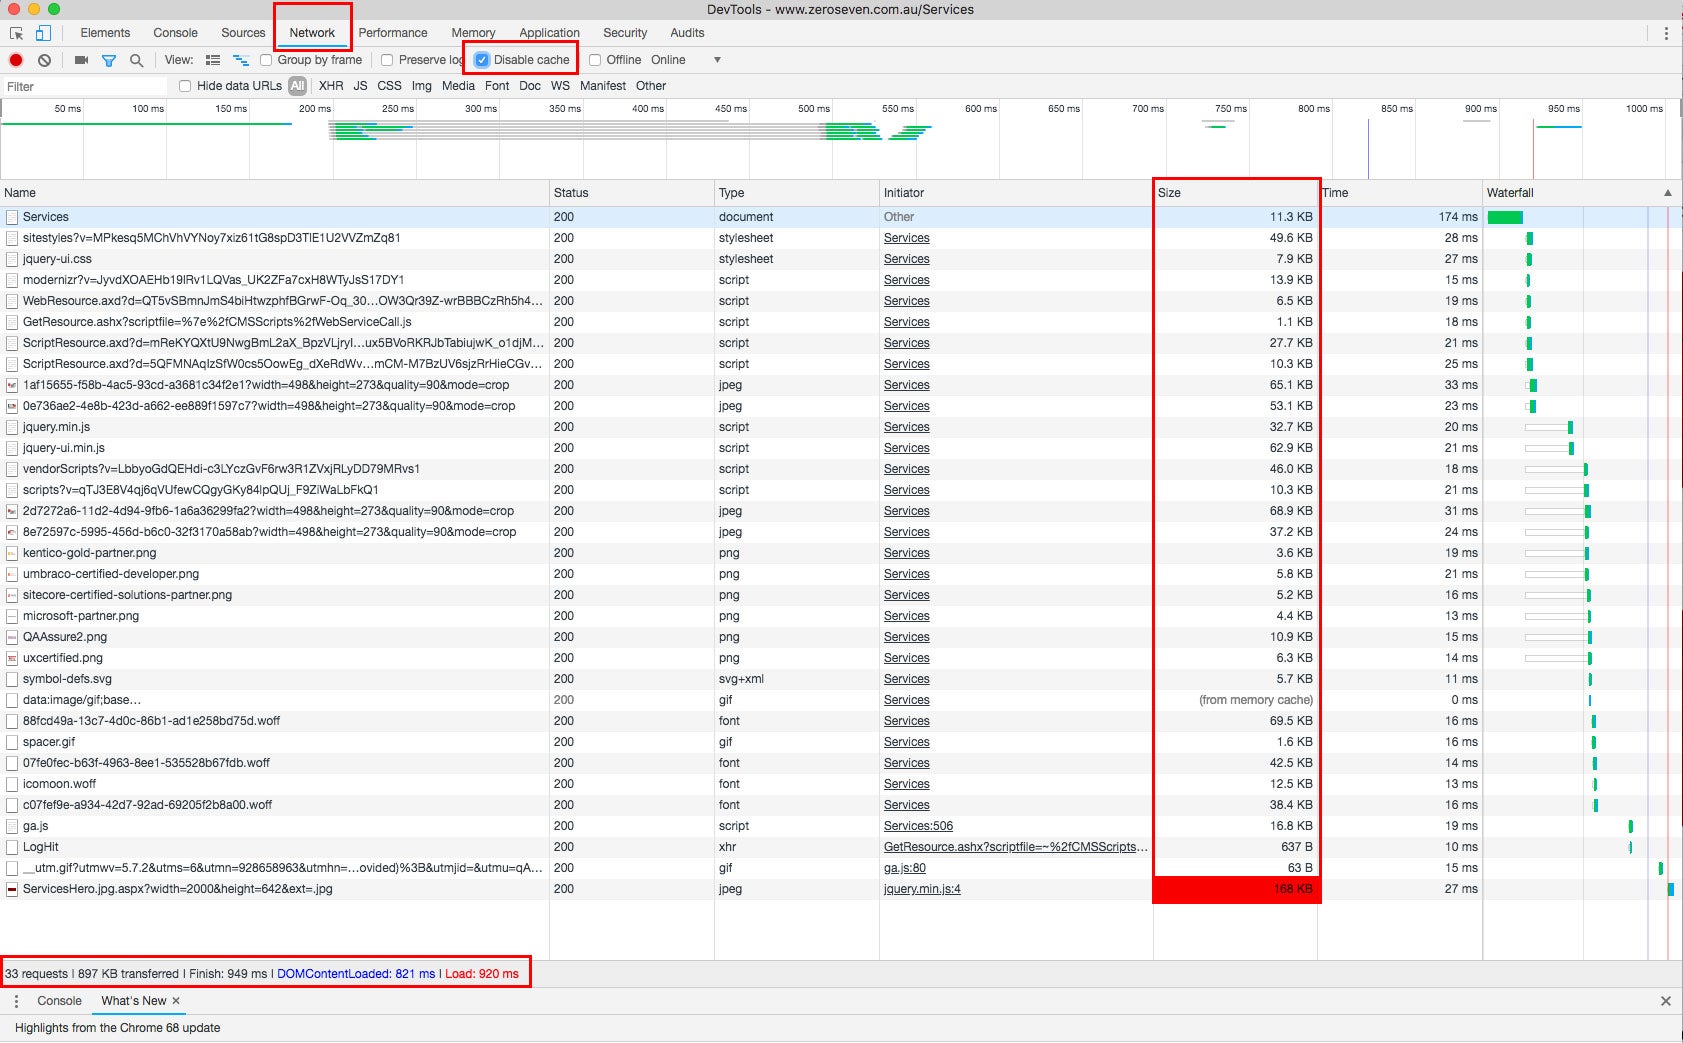This screenshot has height=1043, width=1683.
Task: Click the capture screenshots camera icon
Action: coord(81,60)
